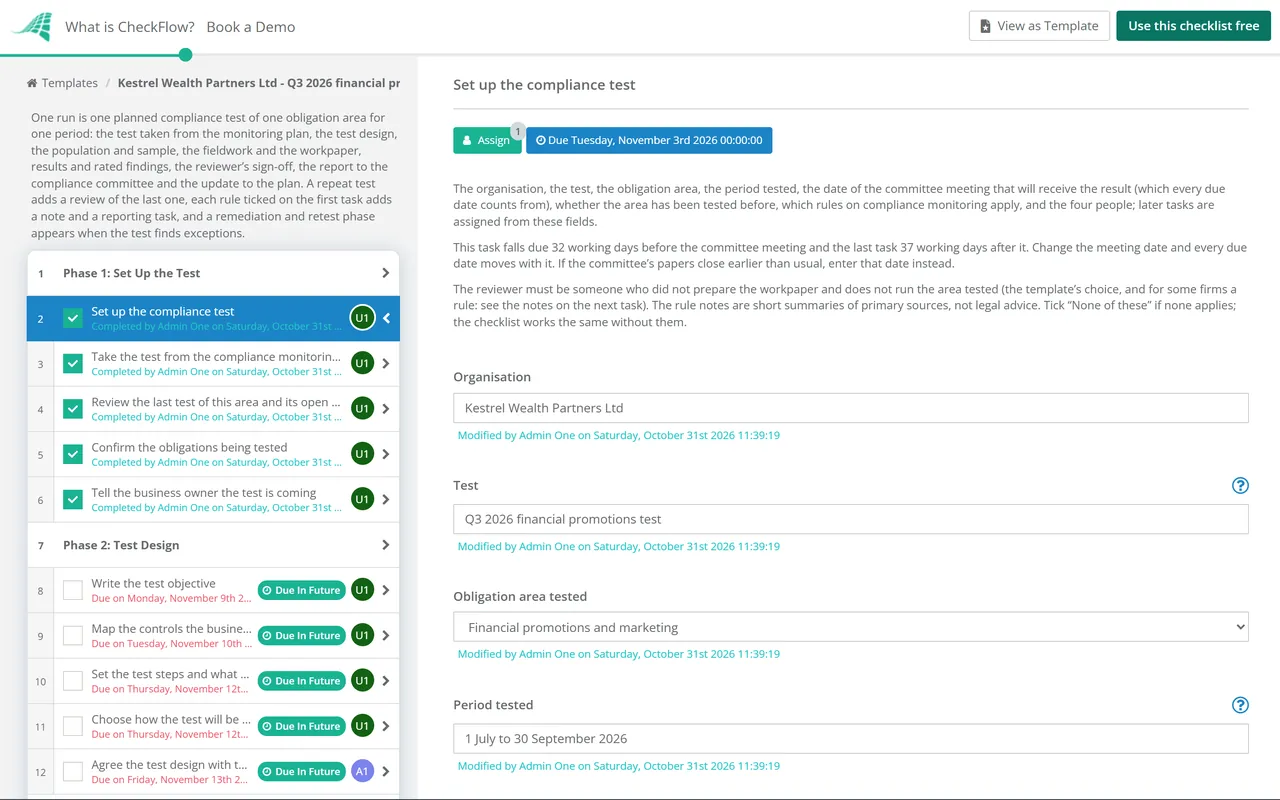Click Kestrel Wealth Partners breadcrumb title

tap(259, 83)
